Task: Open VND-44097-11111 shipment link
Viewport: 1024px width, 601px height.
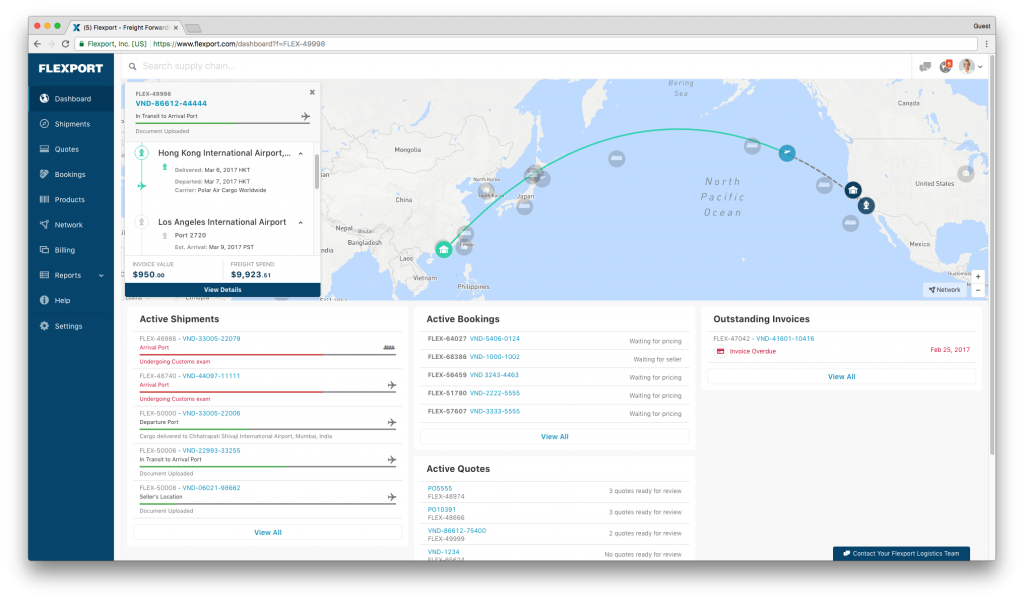Action: pyautogui.click(x=211, y=376)
